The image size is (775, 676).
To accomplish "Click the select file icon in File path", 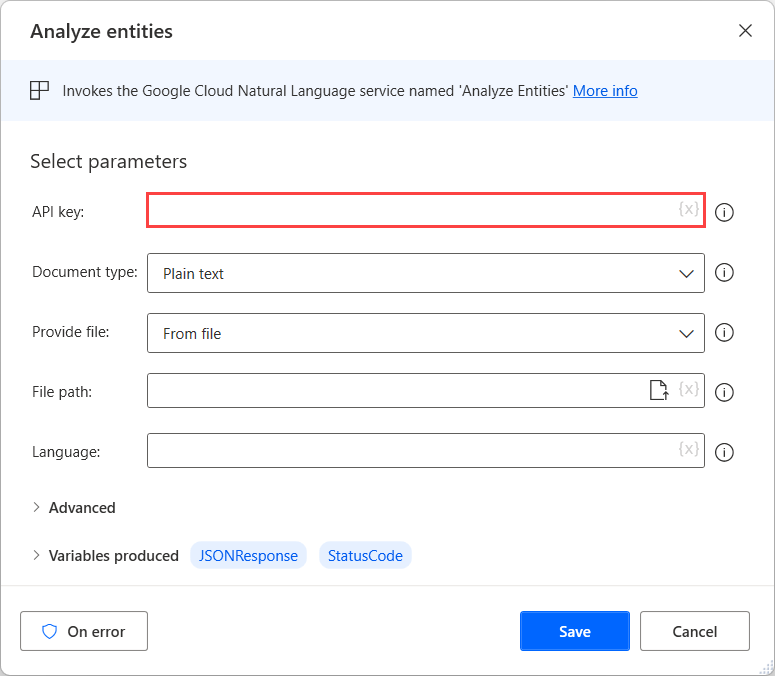I will click(x=659, y=390).
